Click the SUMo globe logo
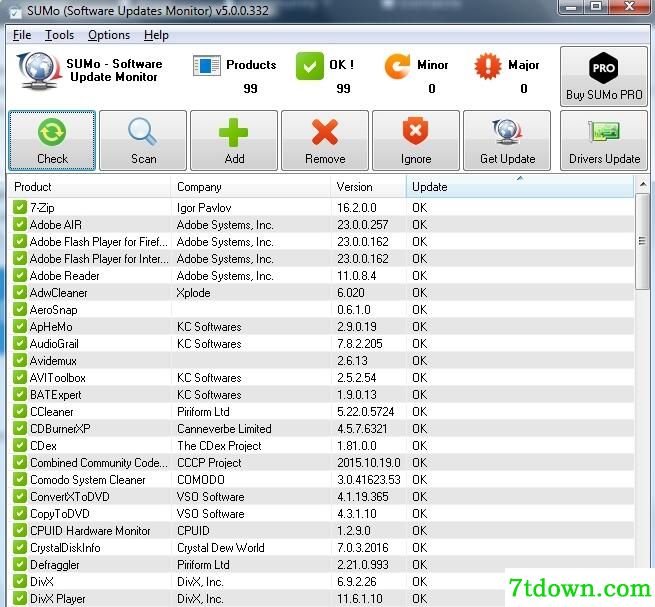 pos(39,70)
